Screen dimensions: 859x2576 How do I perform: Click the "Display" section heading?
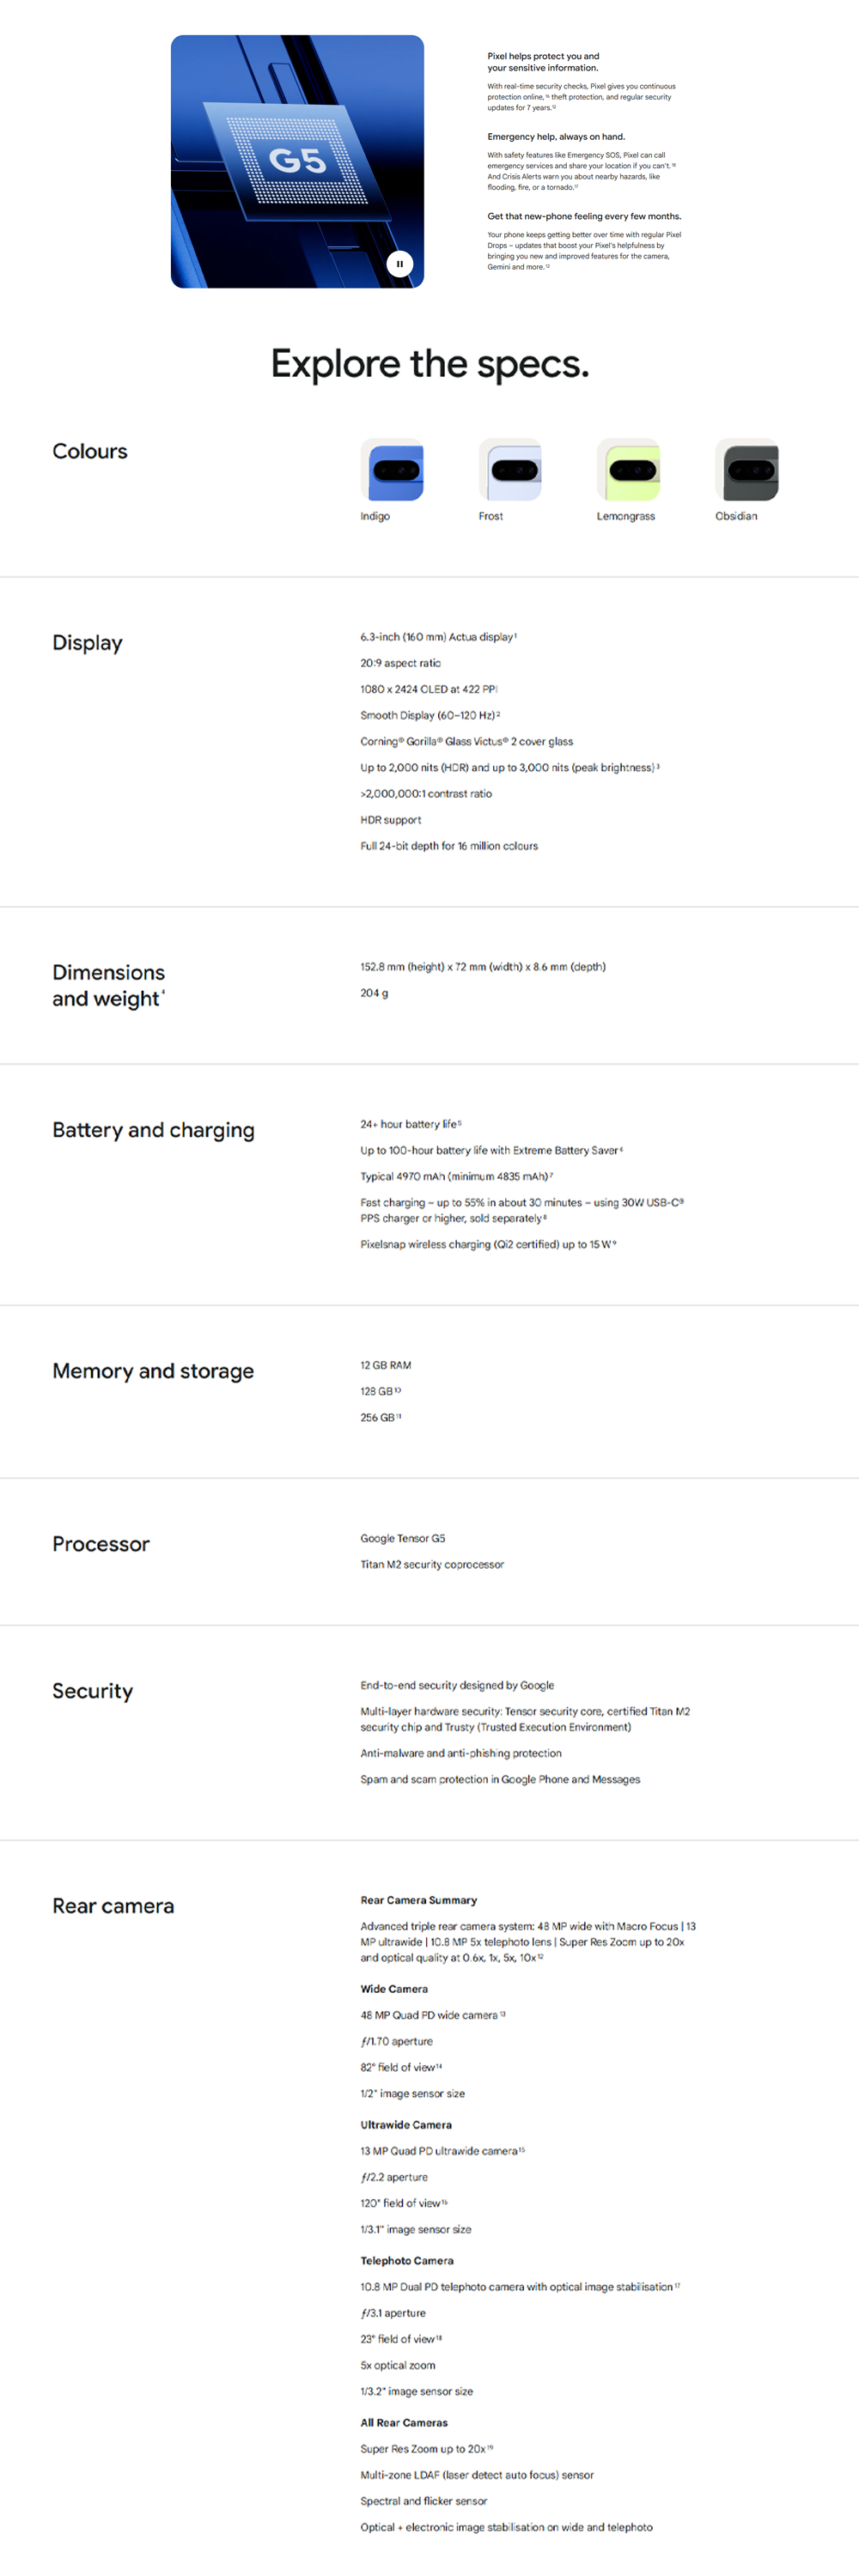click(x=88, y=643)
